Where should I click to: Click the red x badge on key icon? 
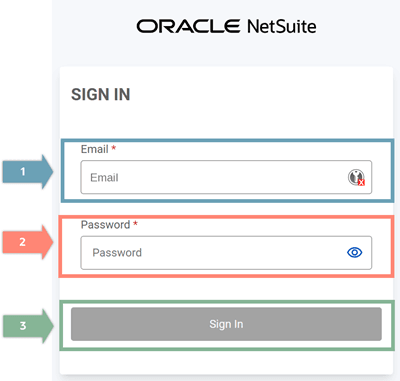[x=362, y=182]
